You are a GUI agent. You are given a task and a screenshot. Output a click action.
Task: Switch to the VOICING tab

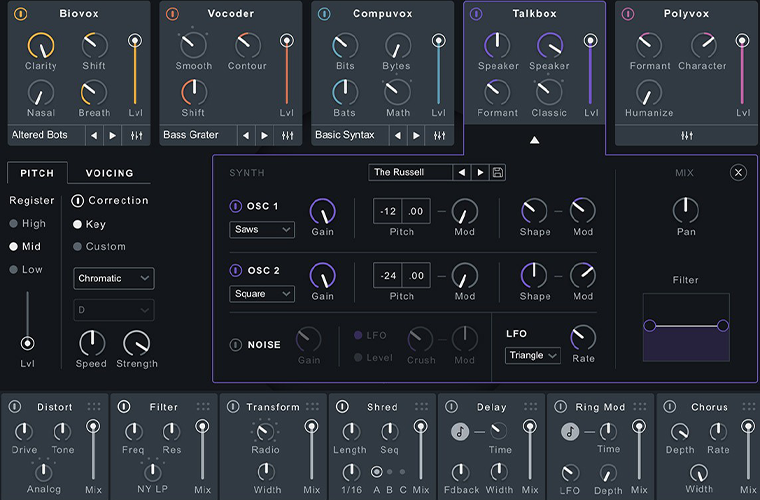point(110,173)
